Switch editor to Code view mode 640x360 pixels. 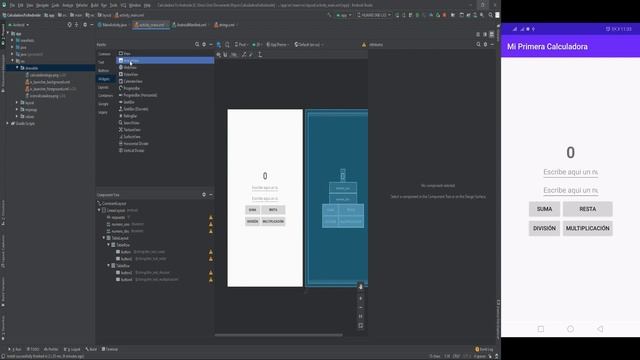click(x=478, y=34)
